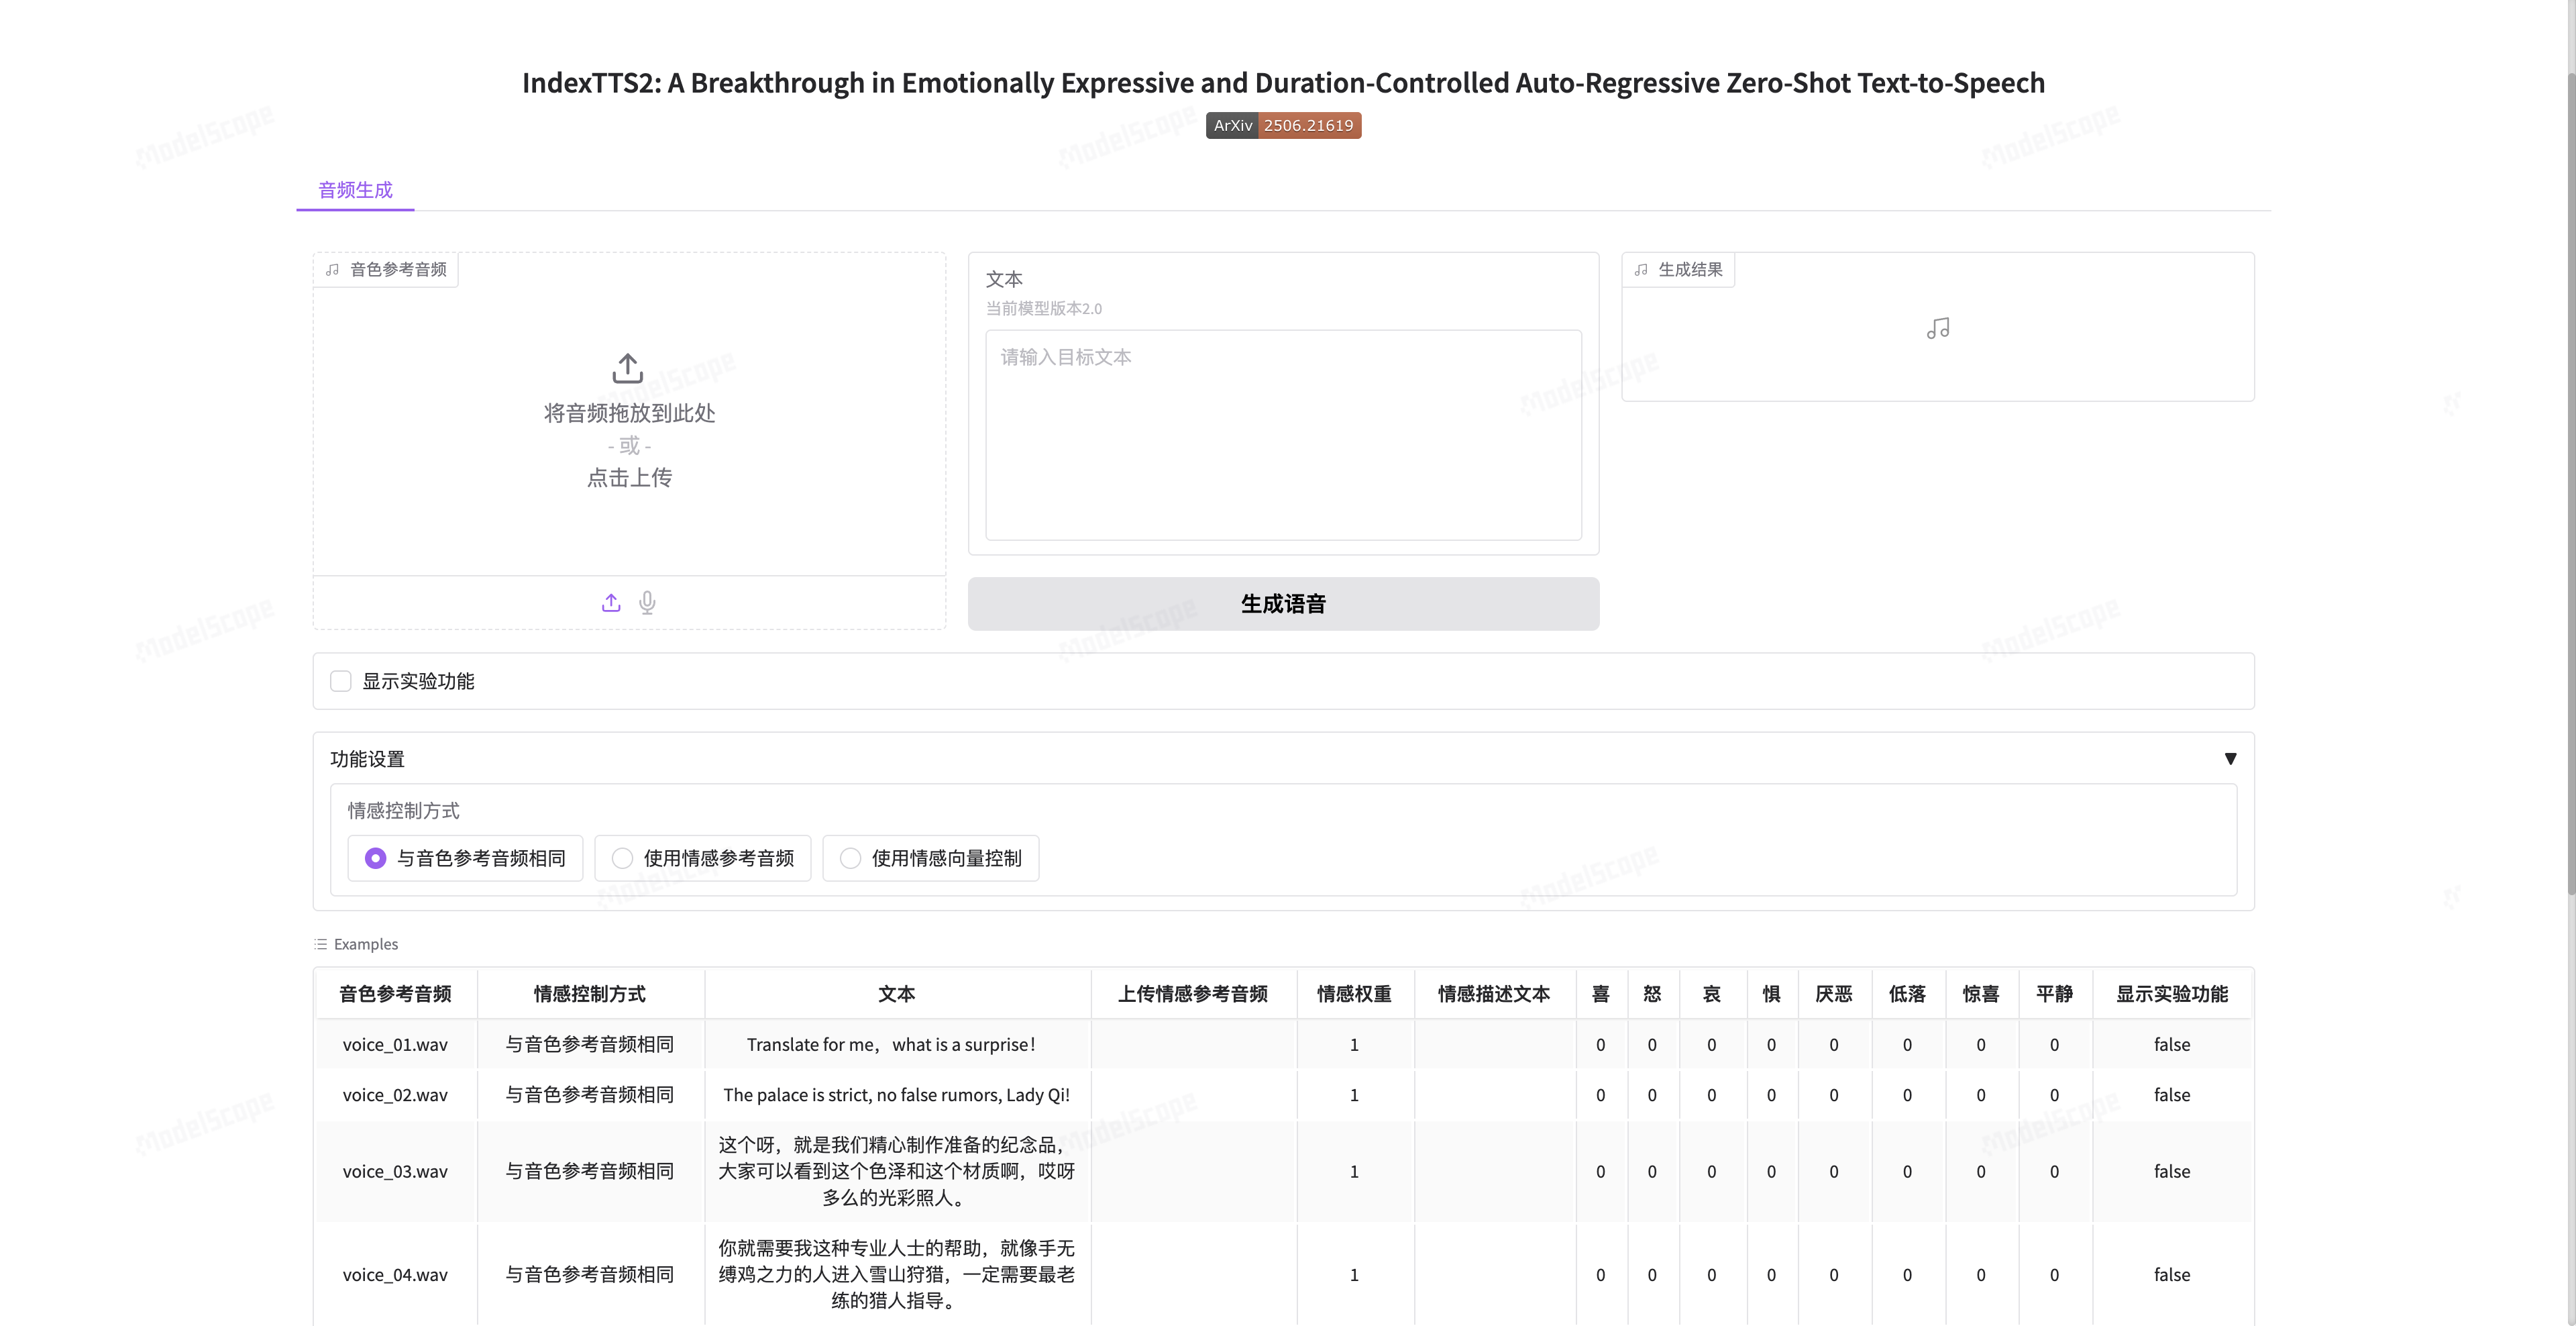Switch to the 音频生成 tab

[355, 190]
